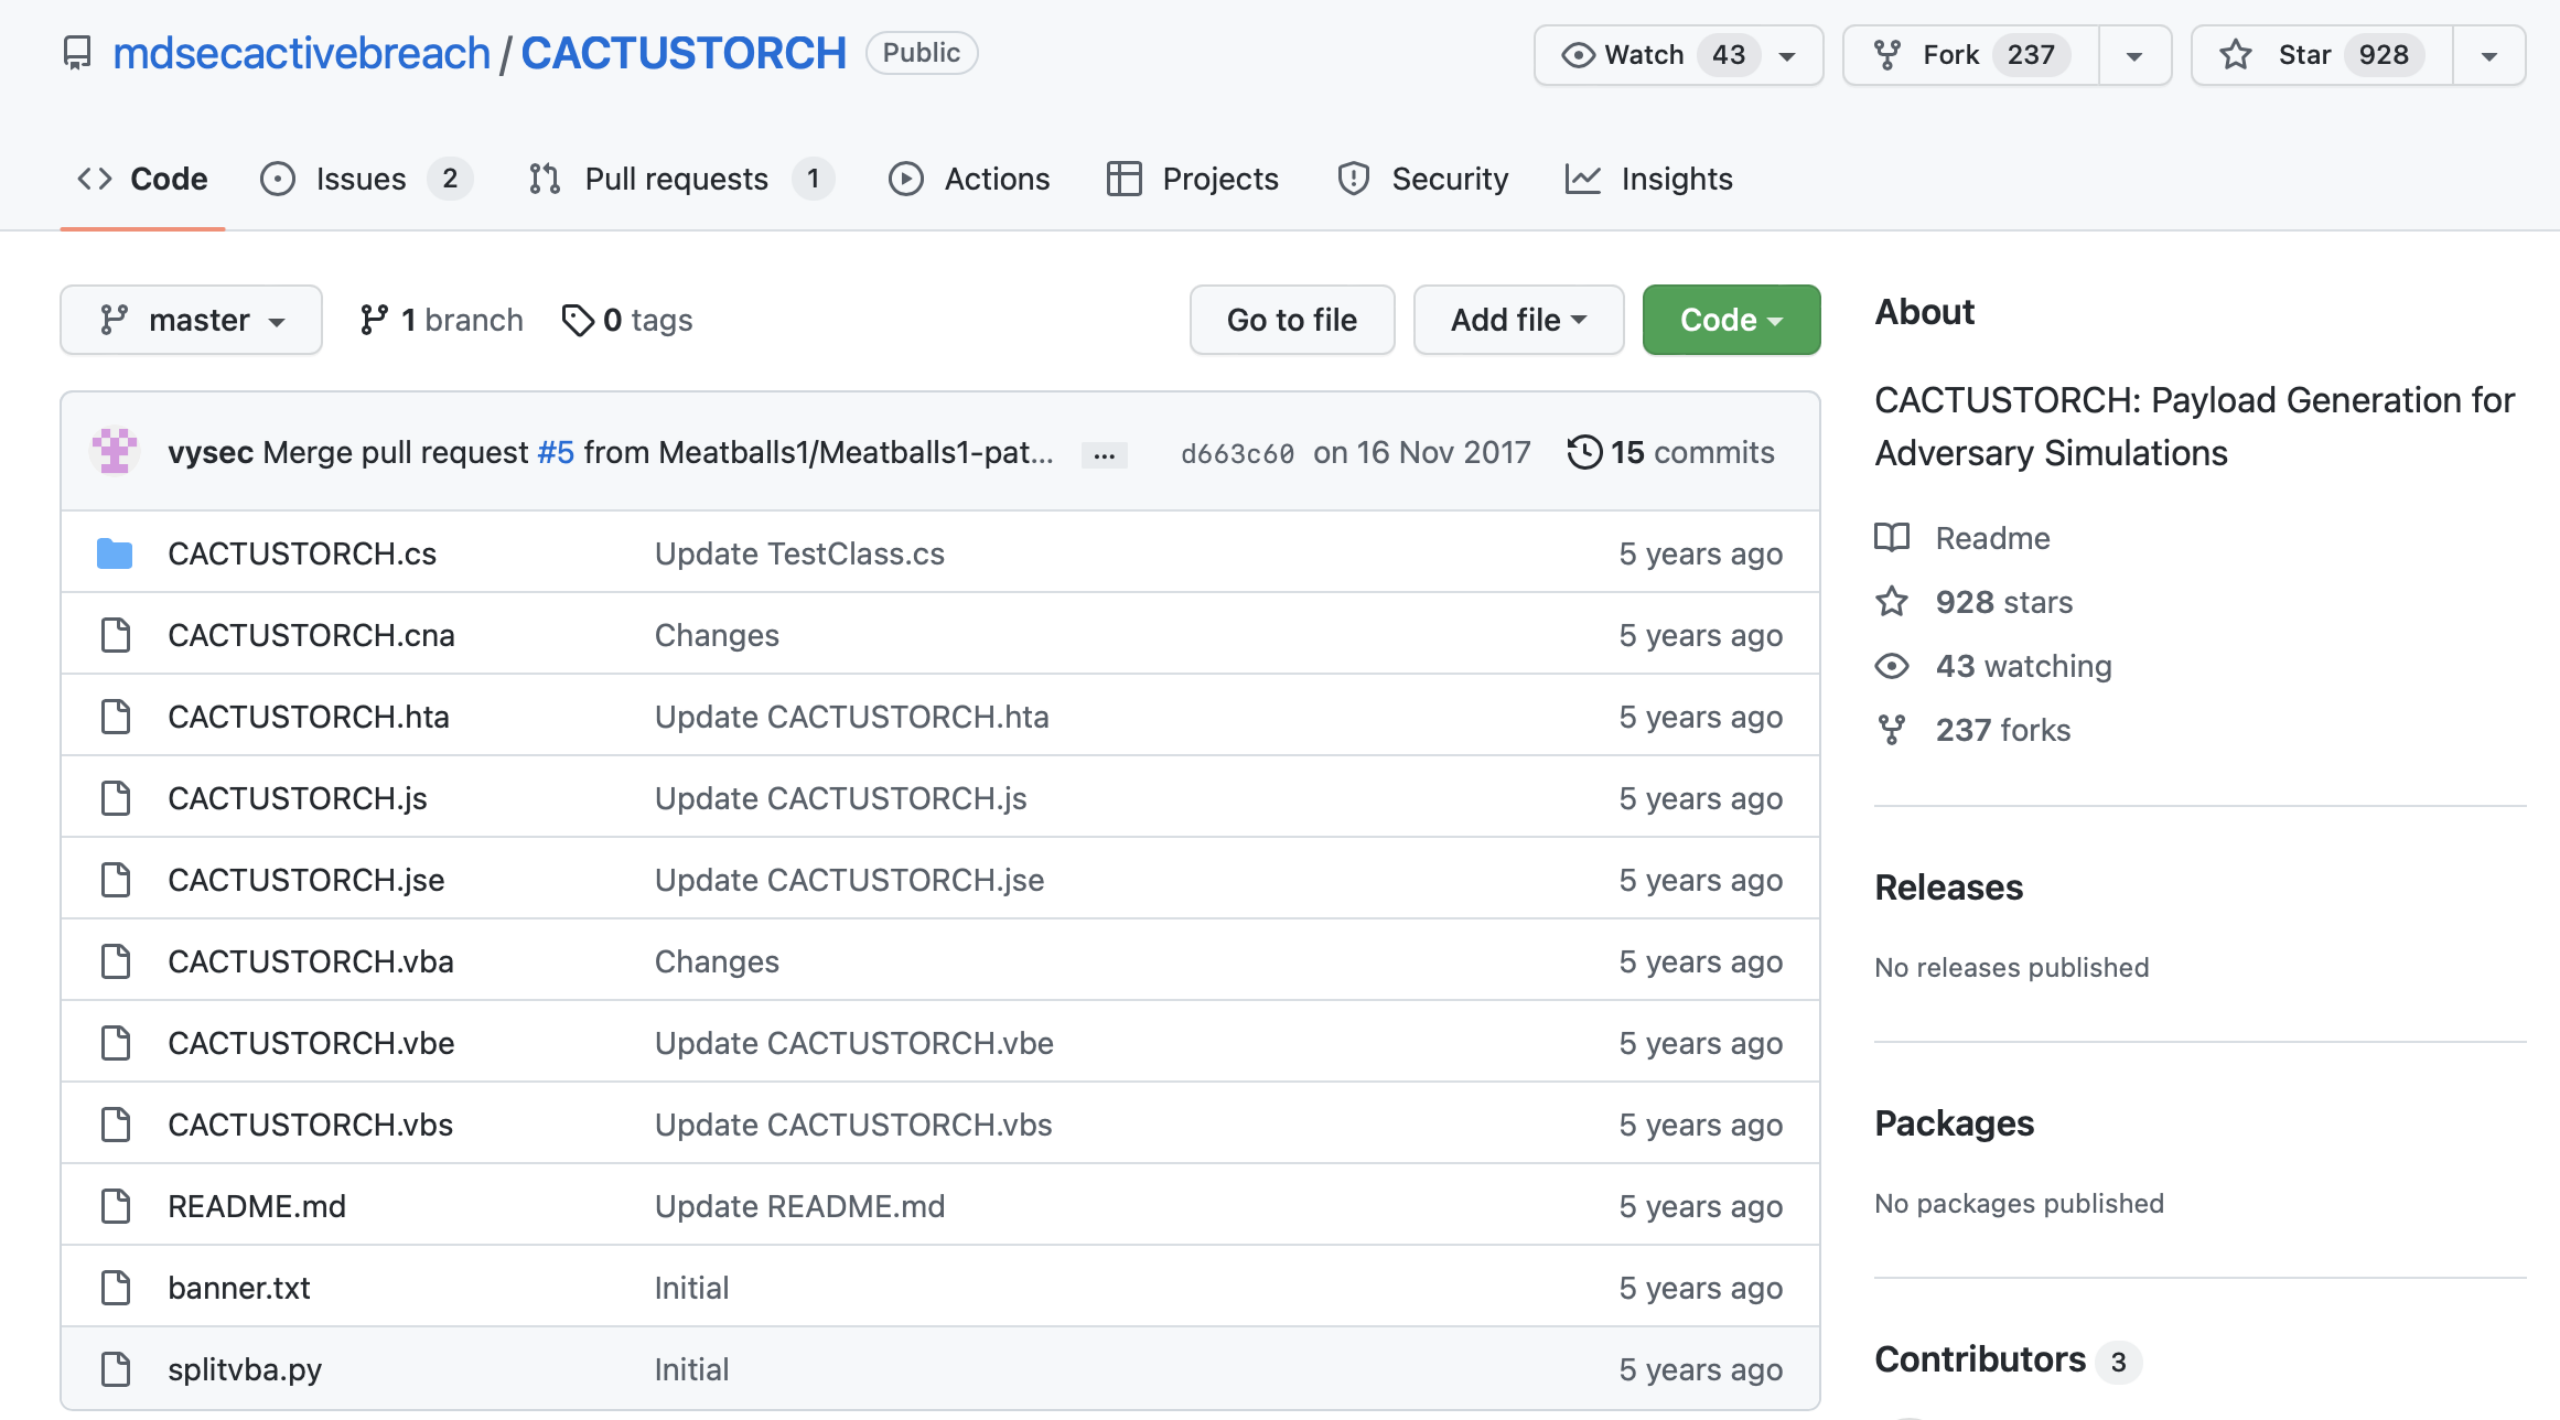The width and height of the screenshot is (2560, 1420).
Task: Open the Star lists dropdown arrow
Action: (2489, 56)
